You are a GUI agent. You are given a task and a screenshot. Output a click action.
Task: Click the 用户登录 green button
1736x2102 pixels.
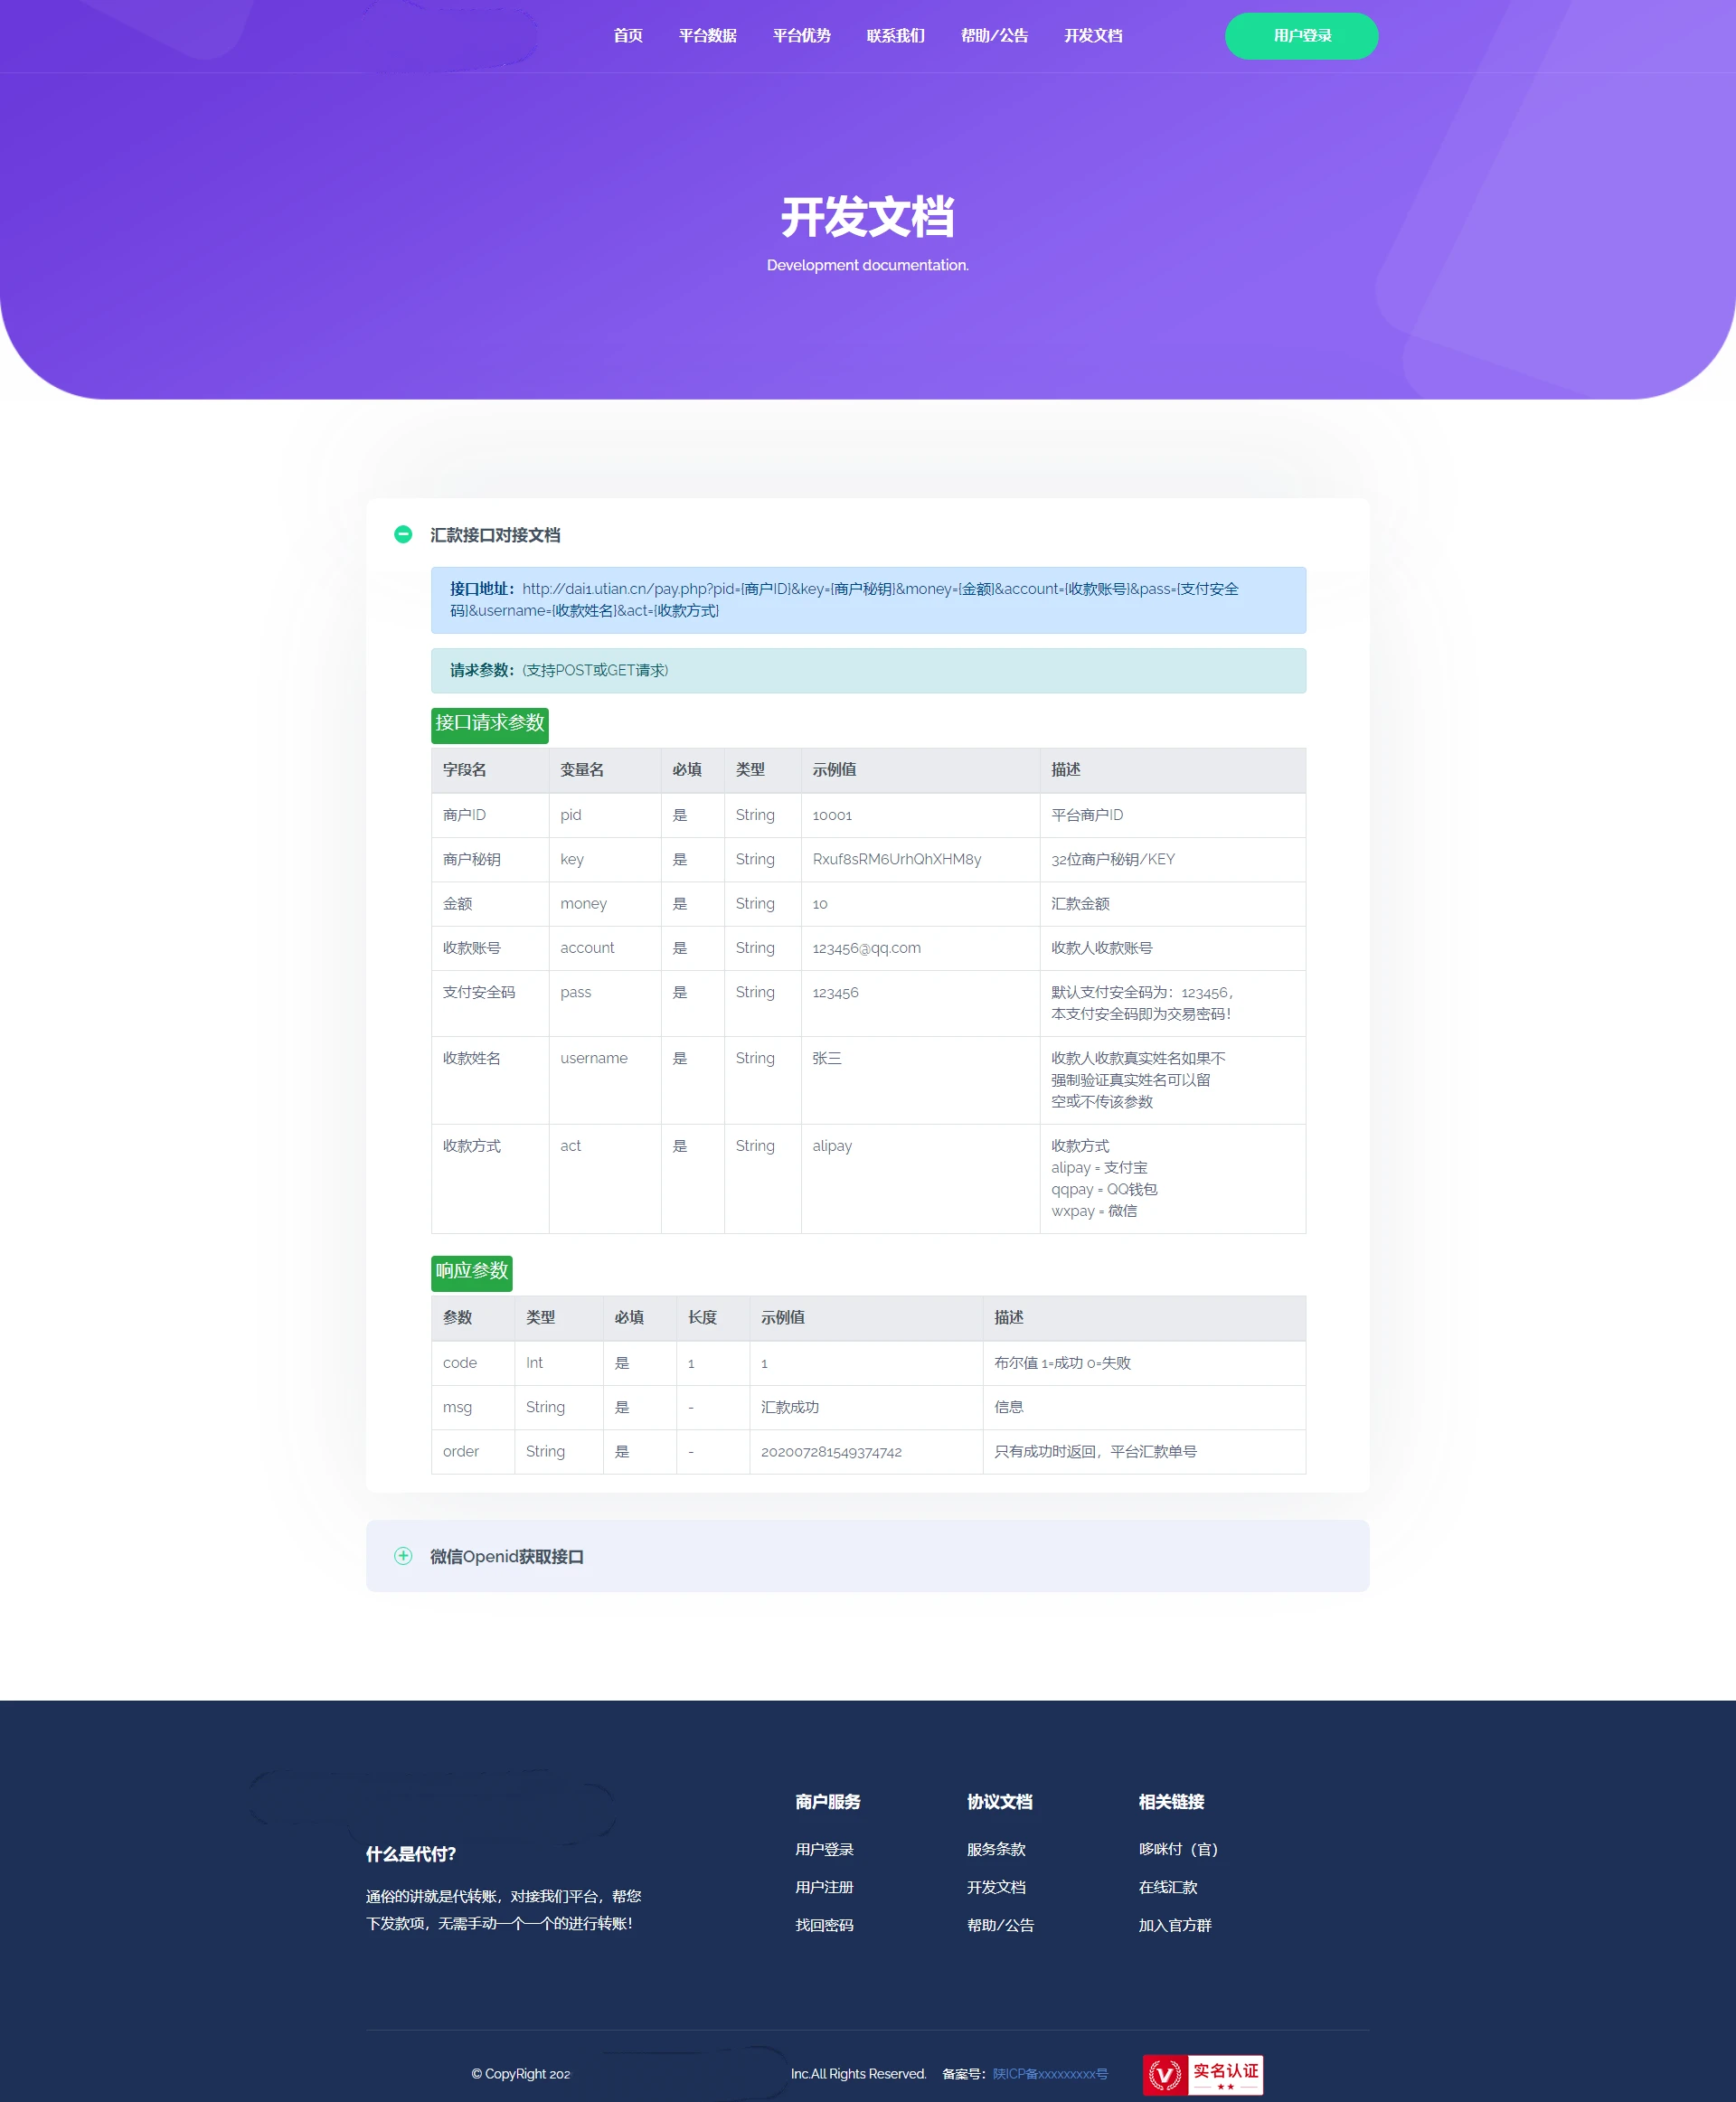(x=1301, y=36)
